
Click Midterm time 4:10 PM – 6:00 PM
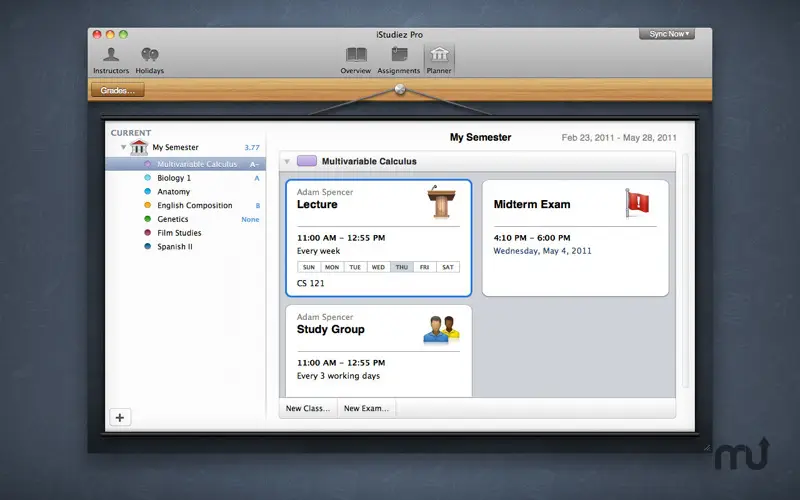(x=532, y=238)
